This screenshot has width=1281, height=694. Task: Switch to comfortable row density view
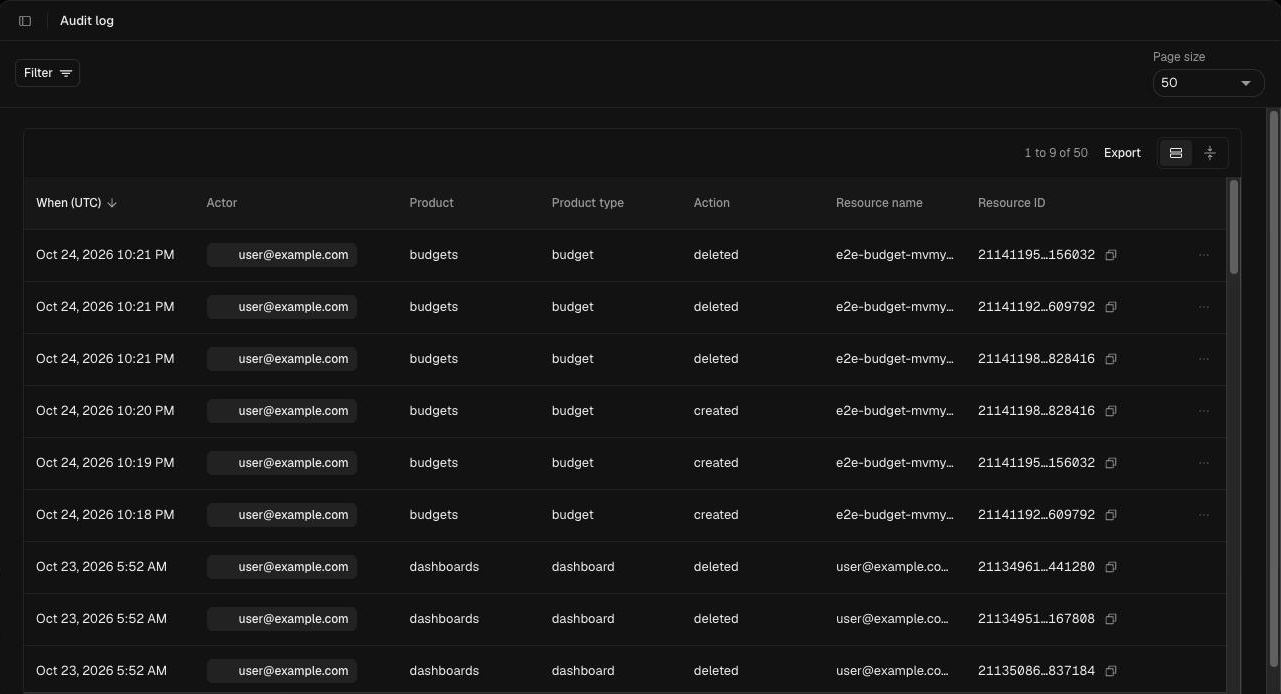[1176, 153]
